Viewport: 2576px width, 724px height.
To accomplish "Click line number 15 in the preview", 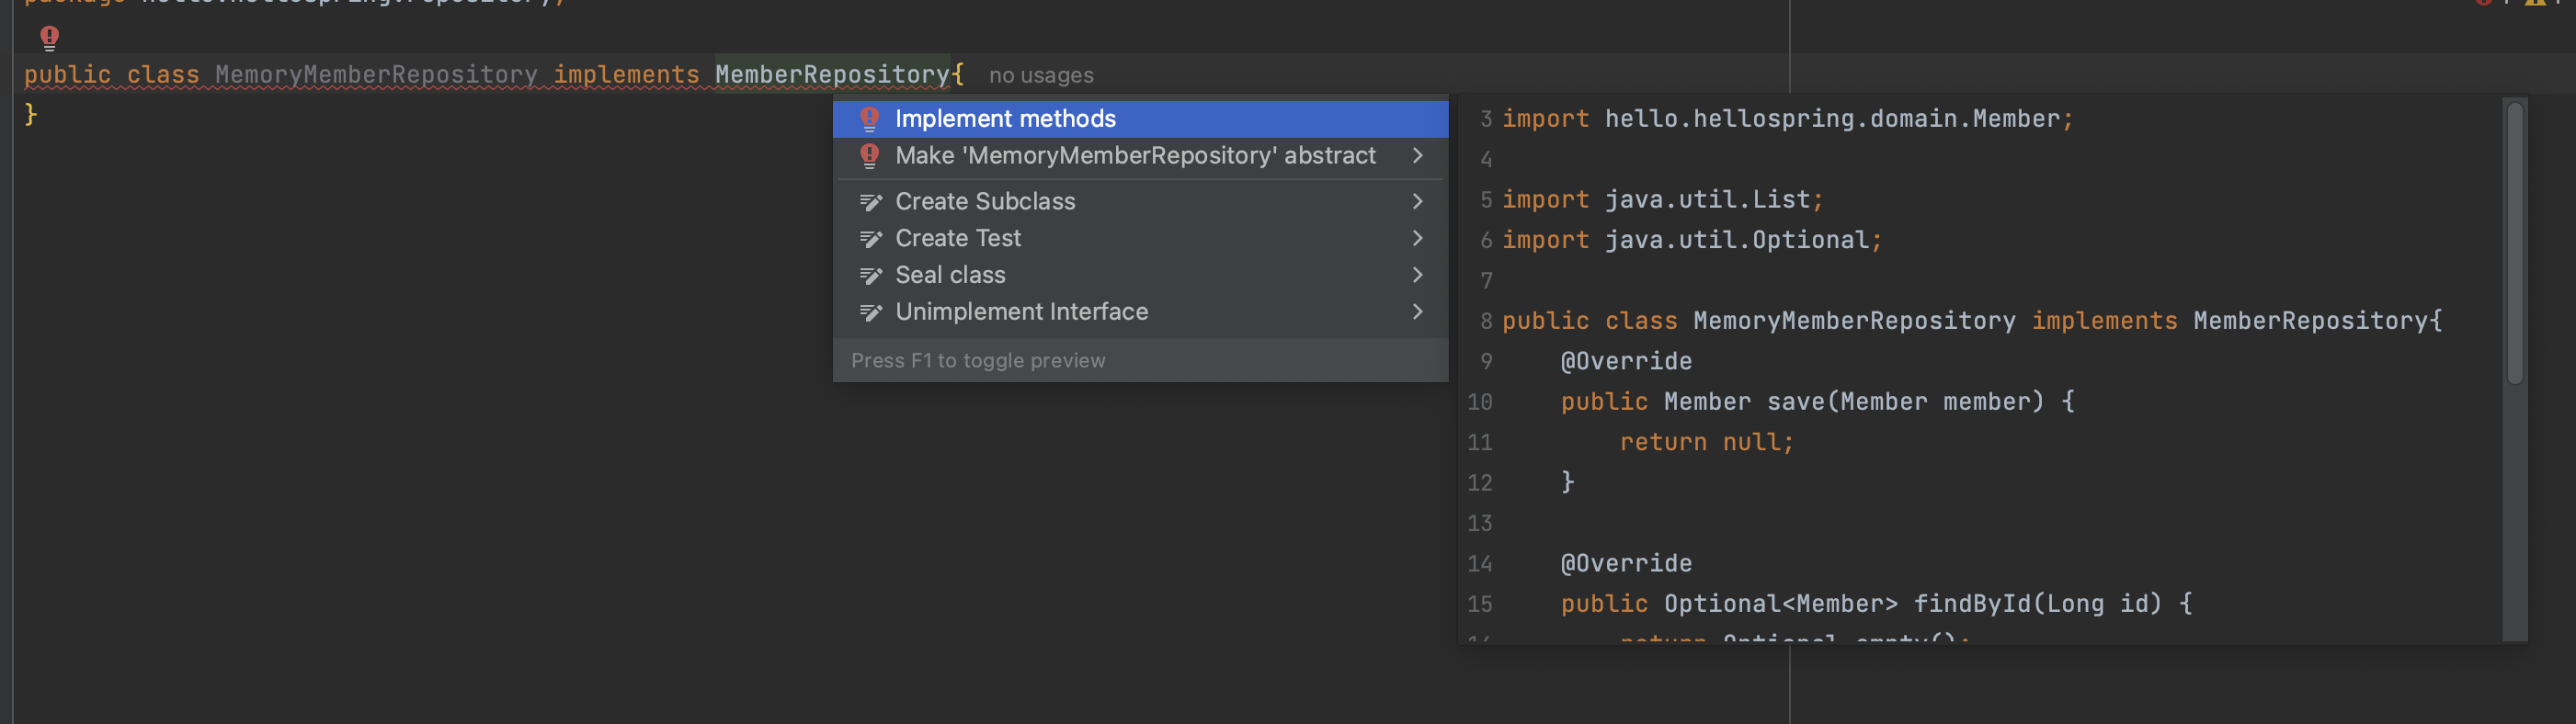I will tap(1480, 605).
